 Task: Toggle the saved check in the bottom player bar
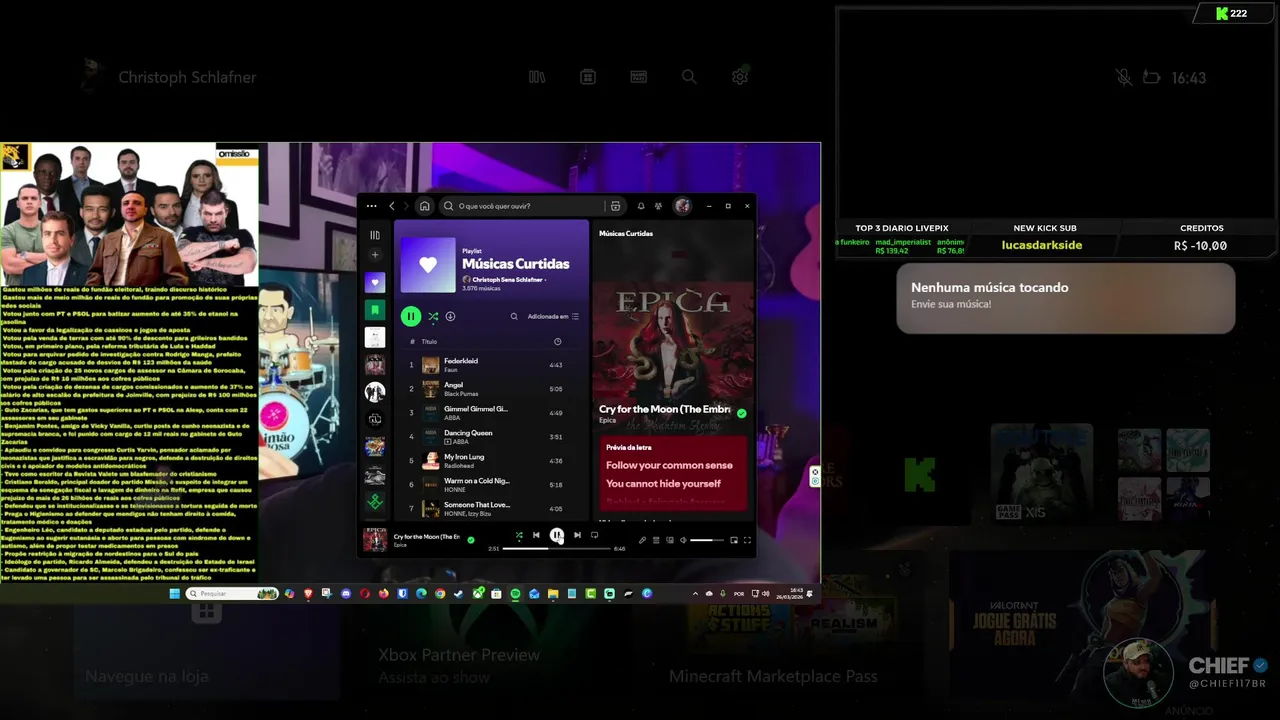pos(471,540)
